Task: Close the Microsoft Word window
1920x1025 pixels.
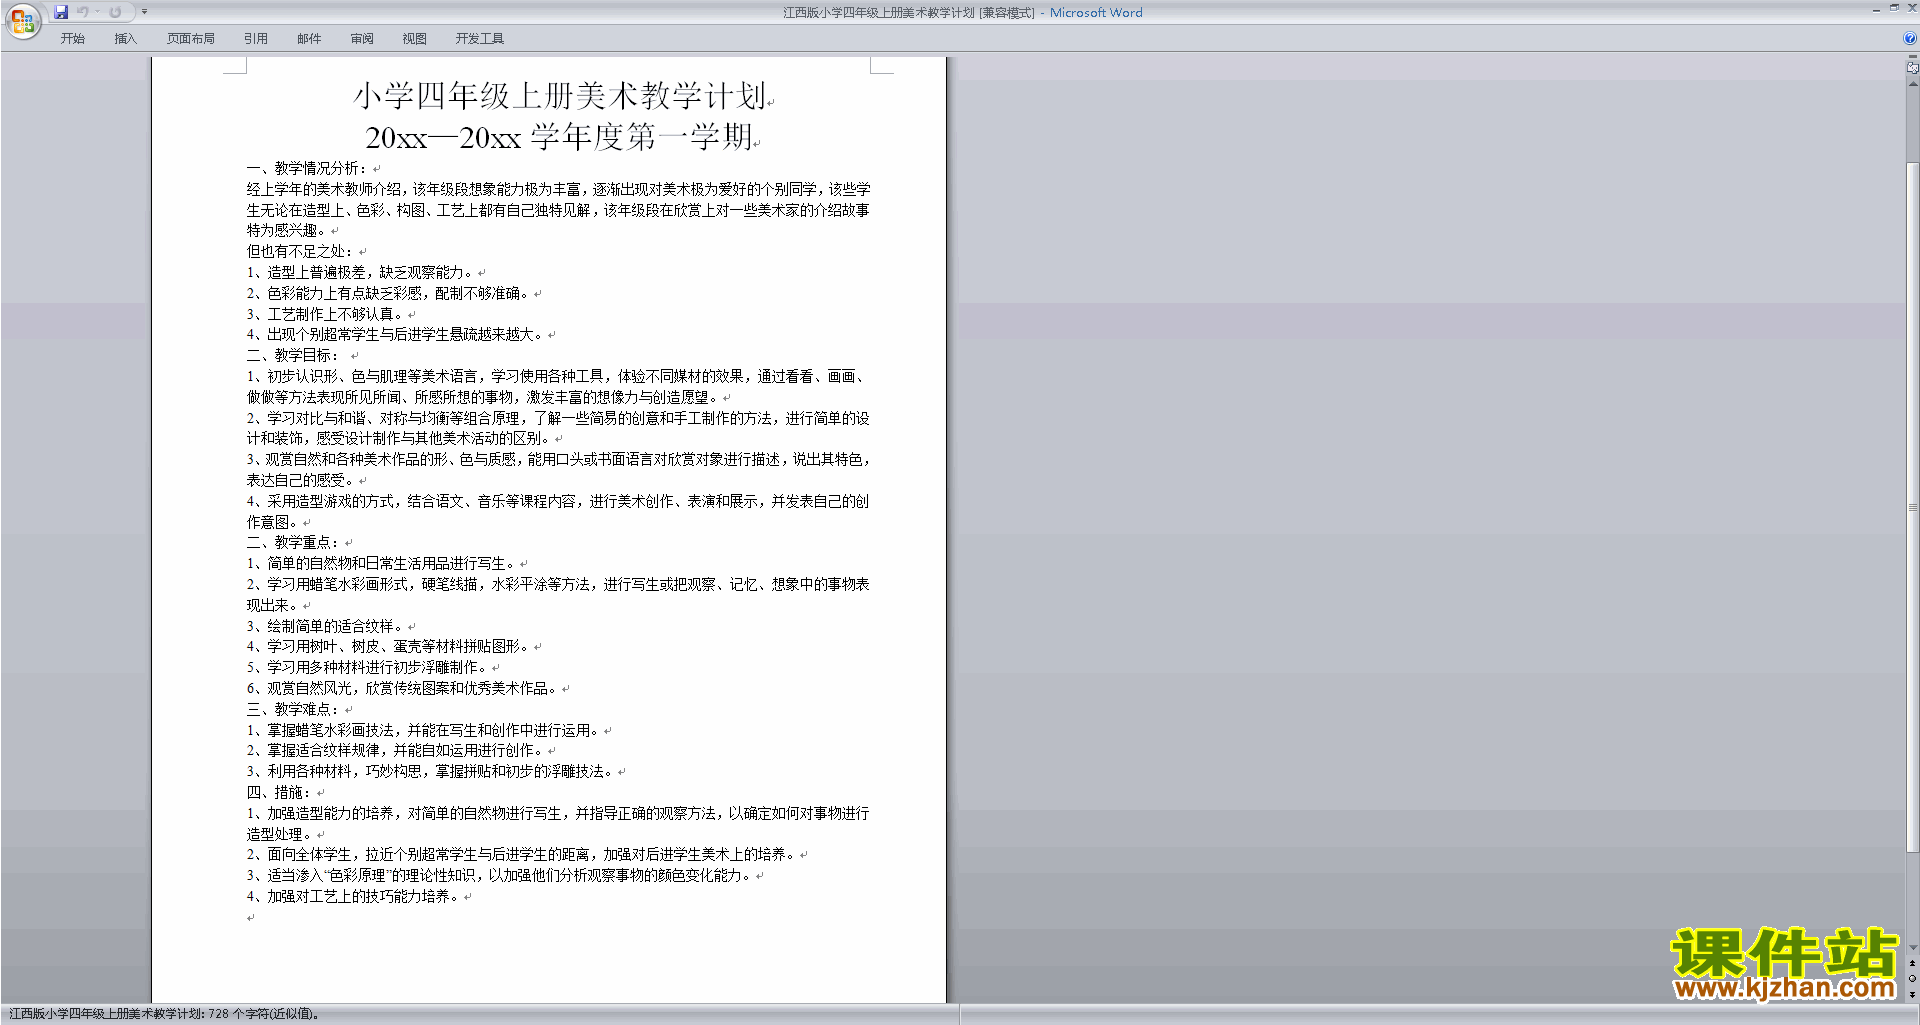Action: tap(1912, 8)
